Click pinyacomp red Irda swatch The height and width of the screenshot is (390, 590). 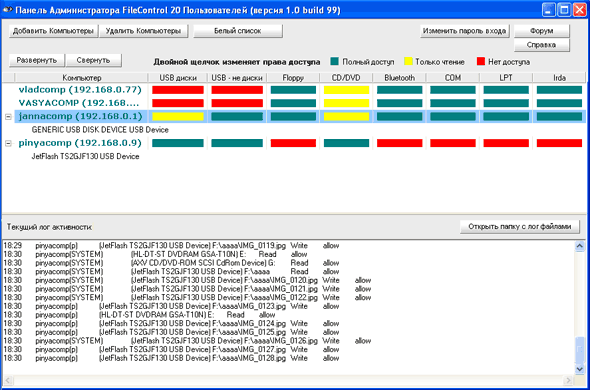[560, 143]
